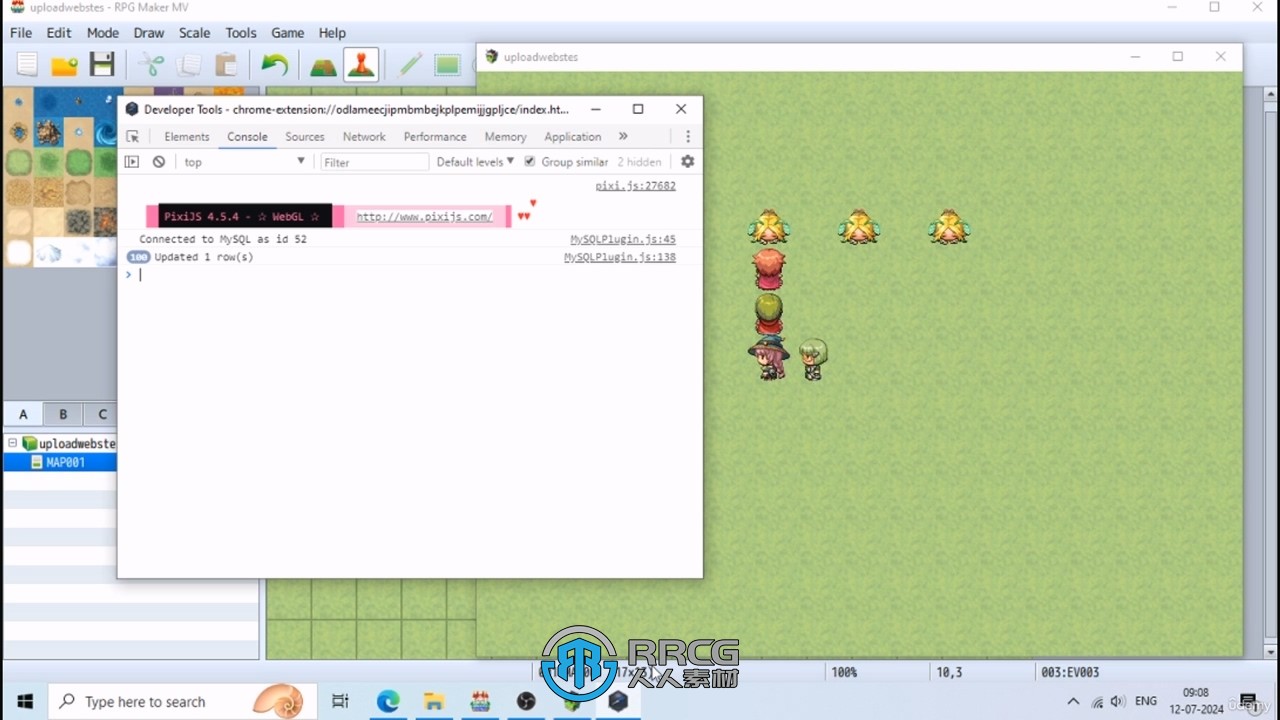Click the green Undo arrow icon

[274, 66]
